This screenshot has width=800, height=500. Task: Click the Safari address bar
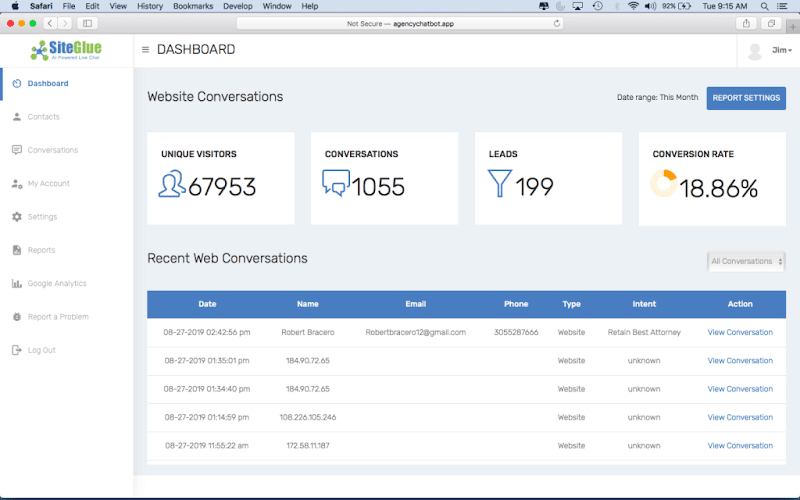[400, 23]
